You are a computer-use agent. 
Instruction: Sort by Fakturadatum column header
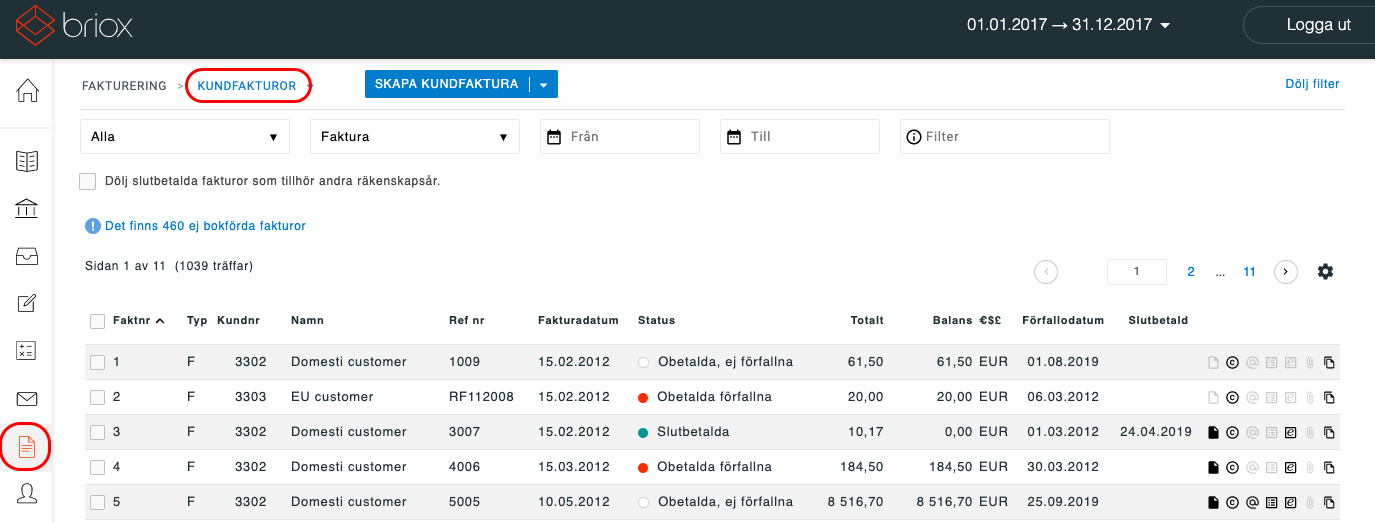coord(578,321)
